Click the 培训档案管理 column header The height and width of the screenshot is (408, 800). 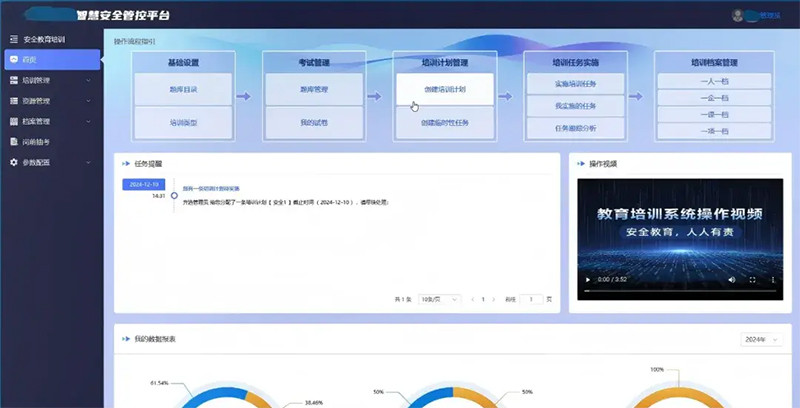click(x=714, y=63)
